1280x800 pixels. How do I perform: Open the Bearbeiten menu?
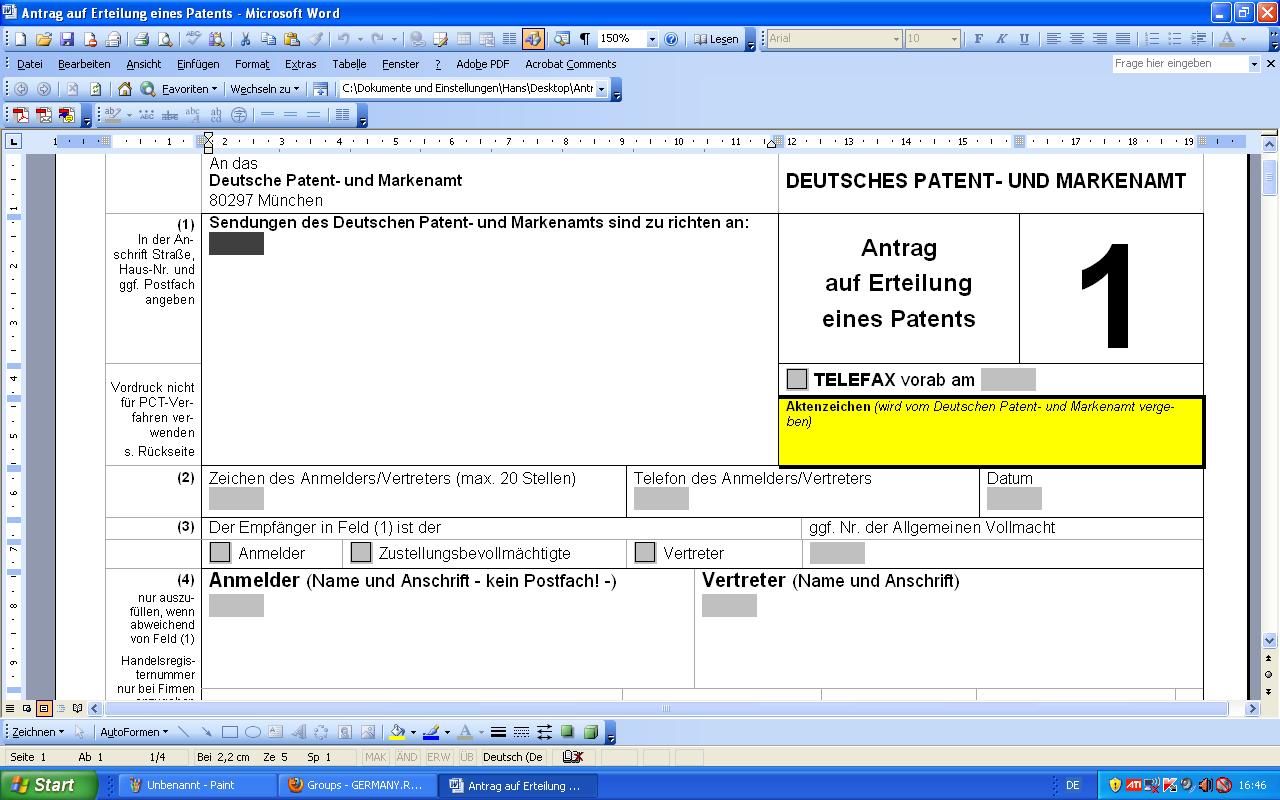click(84, 64)
